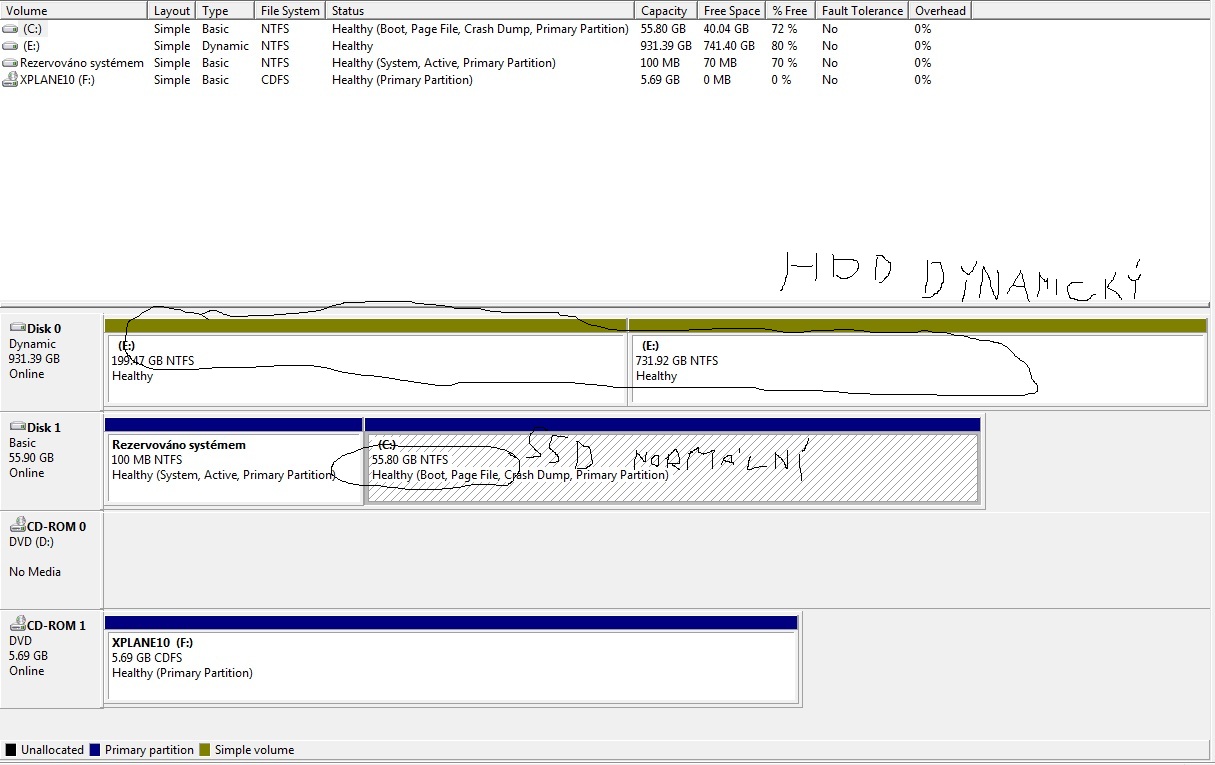
Task: Select the Rezervováno systémem volume row
Action: click(486, 63)
